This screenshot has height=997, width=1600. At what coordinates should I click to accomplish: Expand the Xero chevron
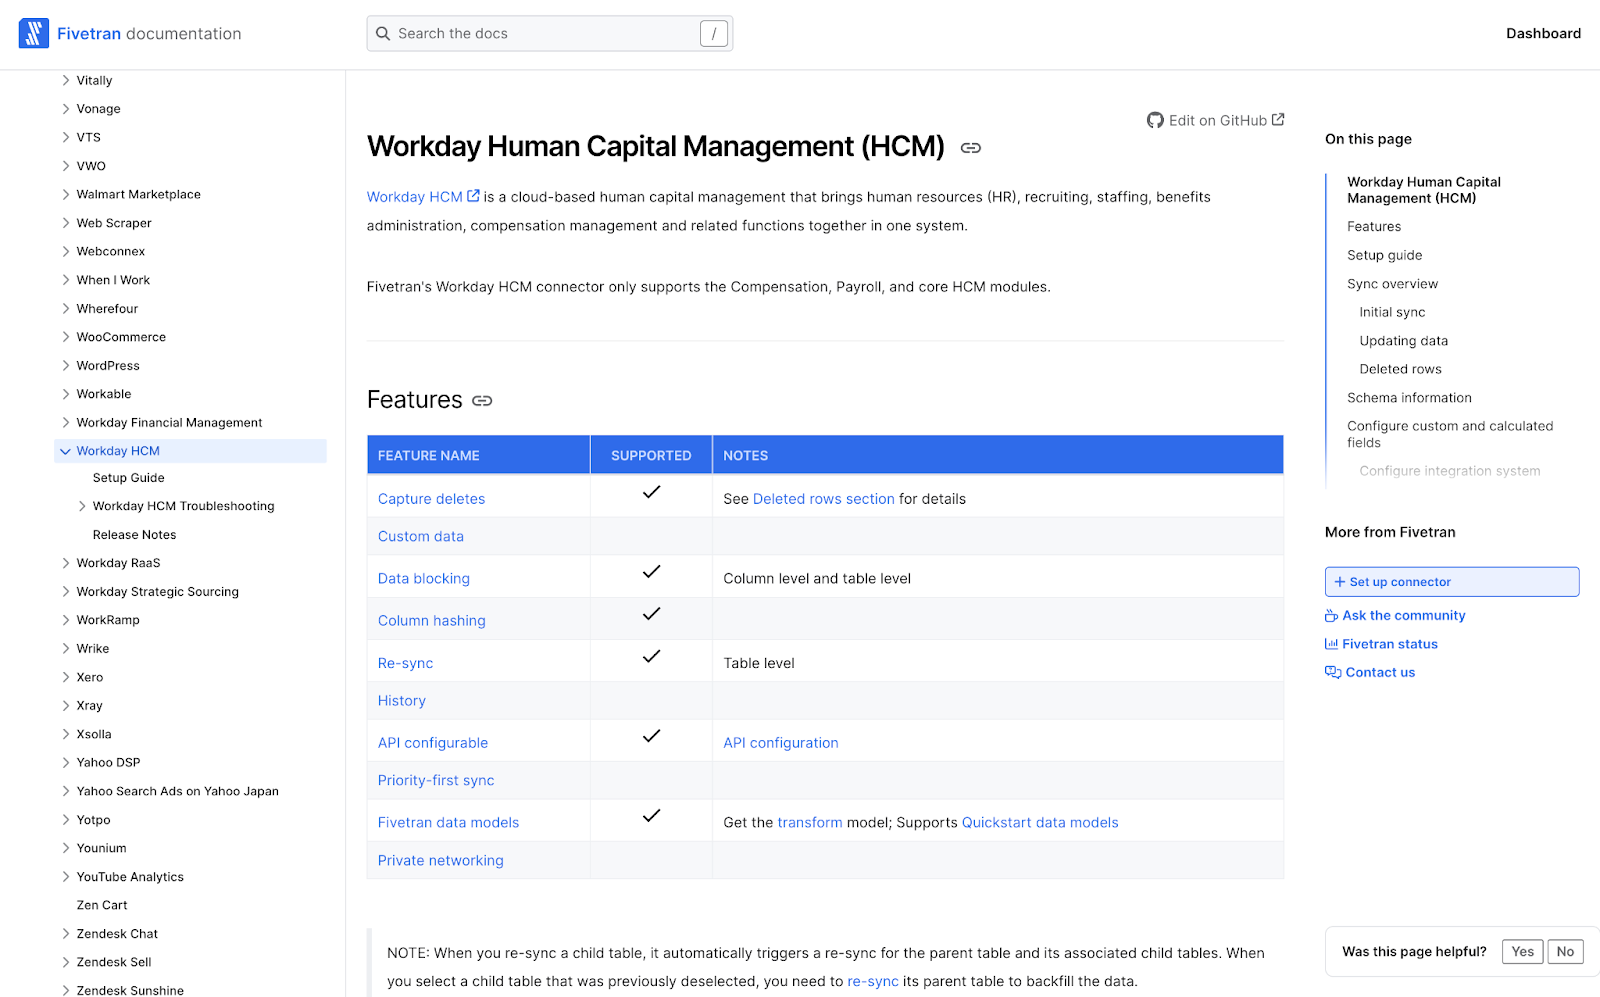(66, 677)
